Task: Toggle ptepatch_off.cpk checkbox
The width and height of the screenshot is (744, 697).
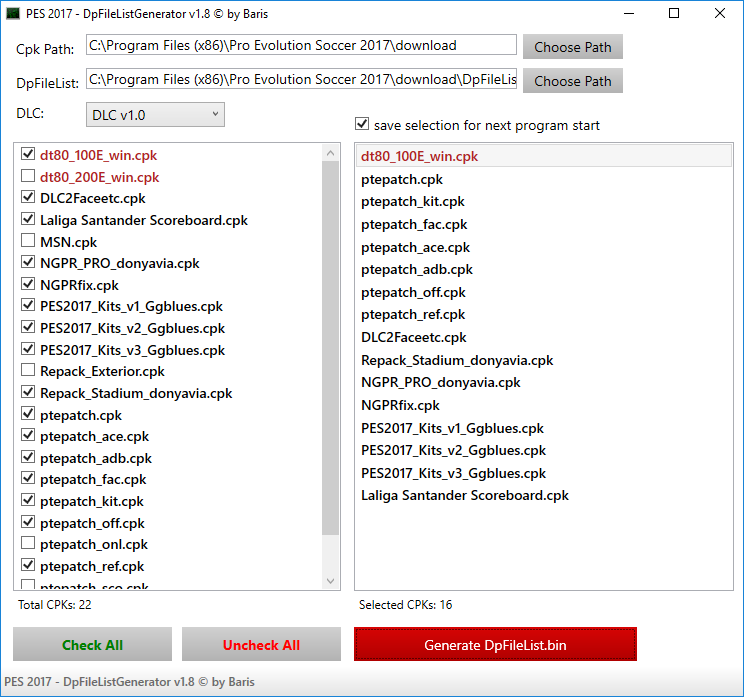Action: tap(28, 522)
